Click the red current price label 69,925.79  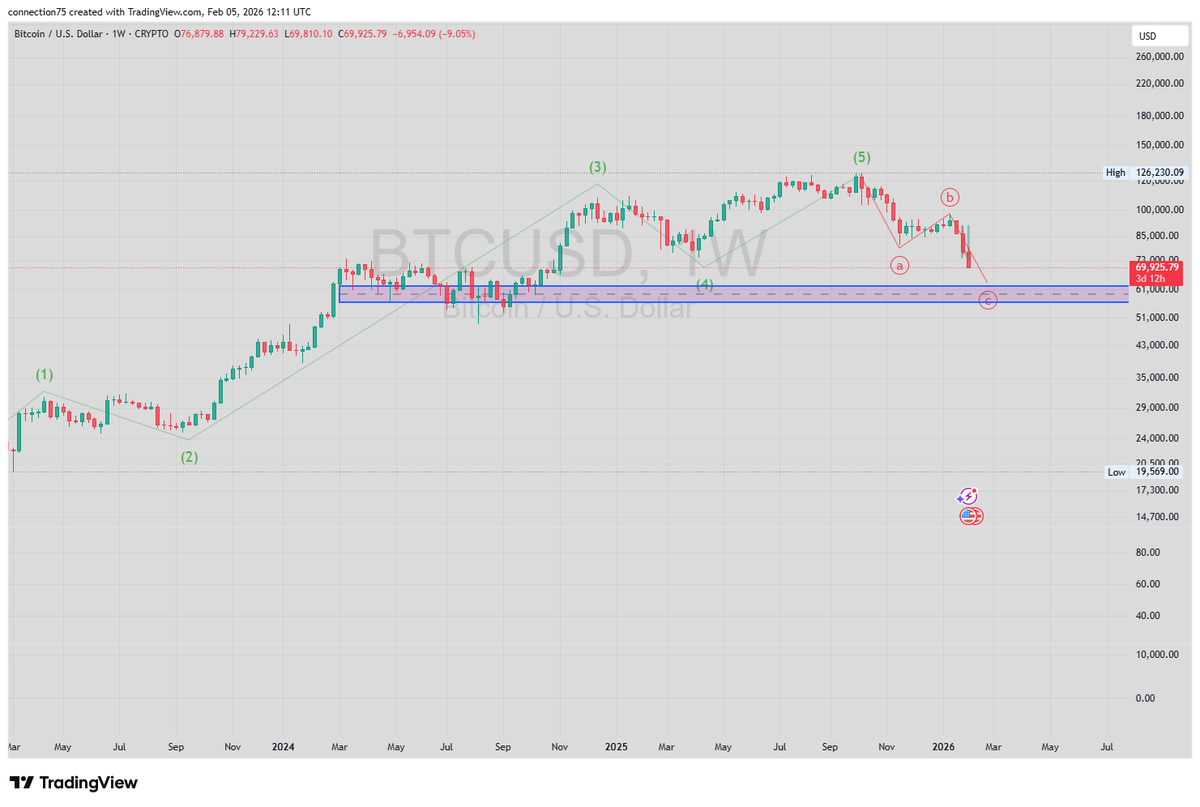[1157, 268]
